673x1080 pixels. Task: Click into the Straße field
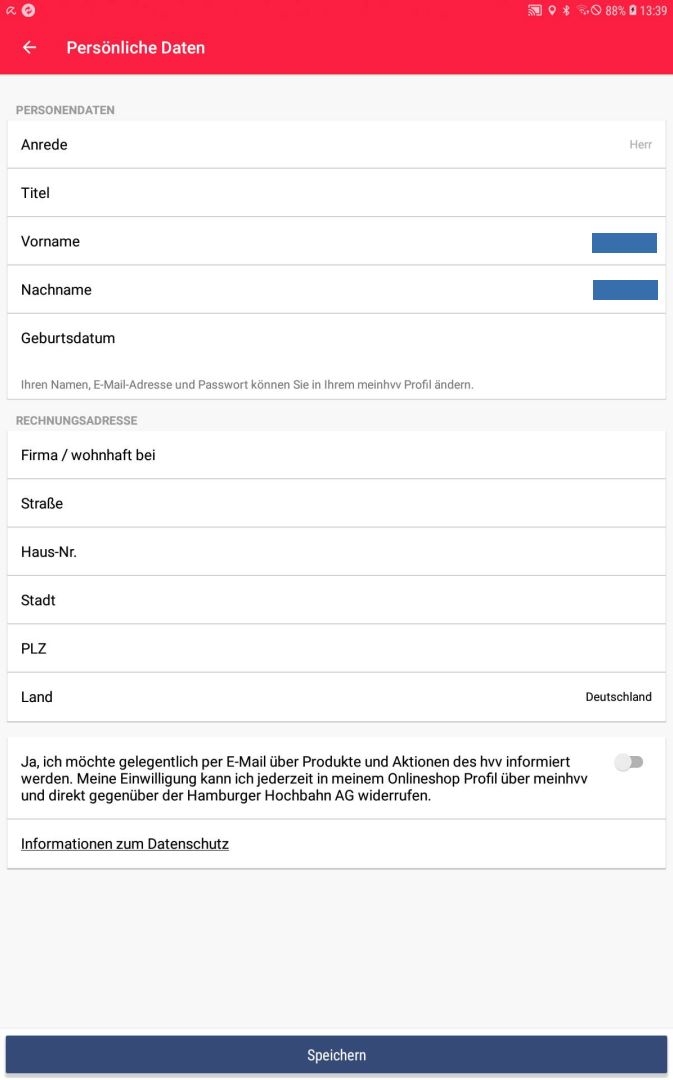336,504
